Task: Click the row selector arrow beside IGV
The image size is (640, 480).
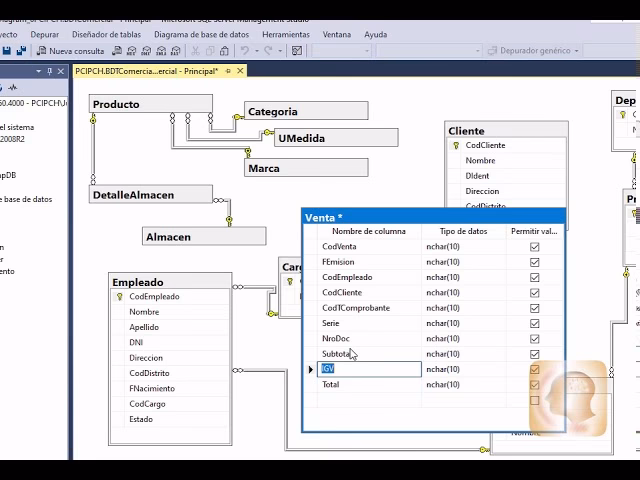Action: (310, 369)
